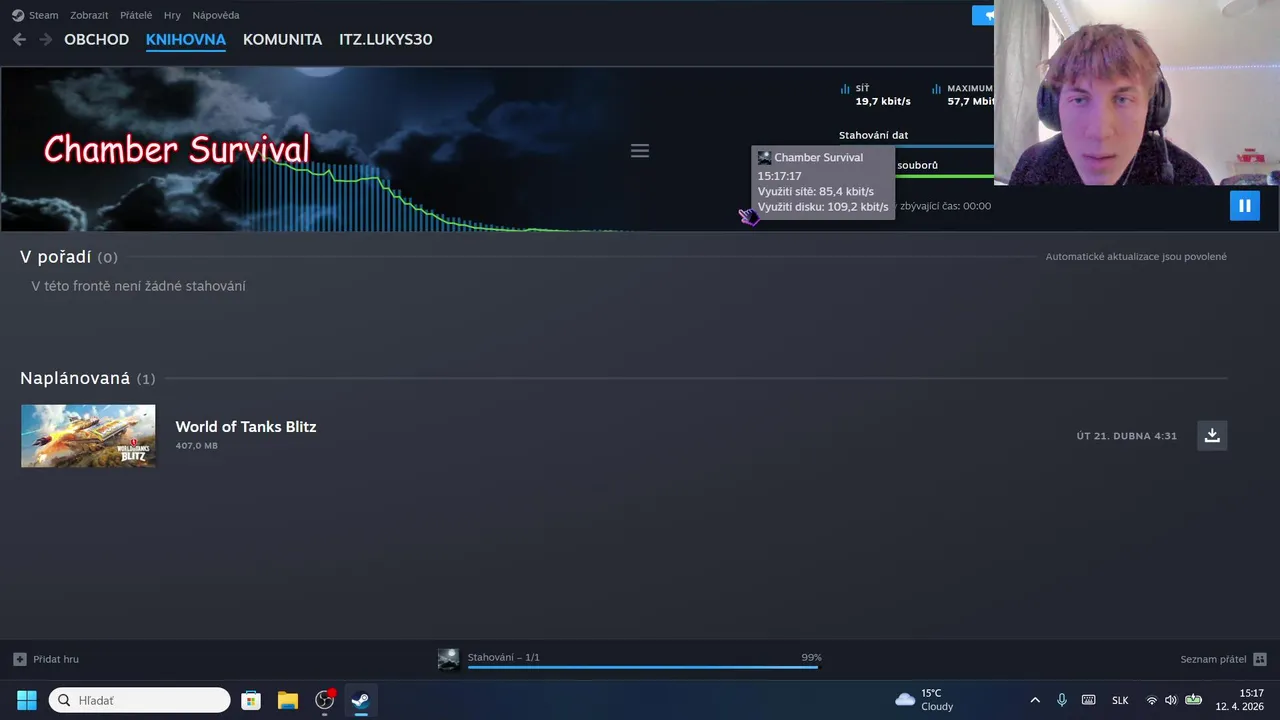Click the Naplánovaná section heading
The image size is (1280, 720).
tap(88, 378)
